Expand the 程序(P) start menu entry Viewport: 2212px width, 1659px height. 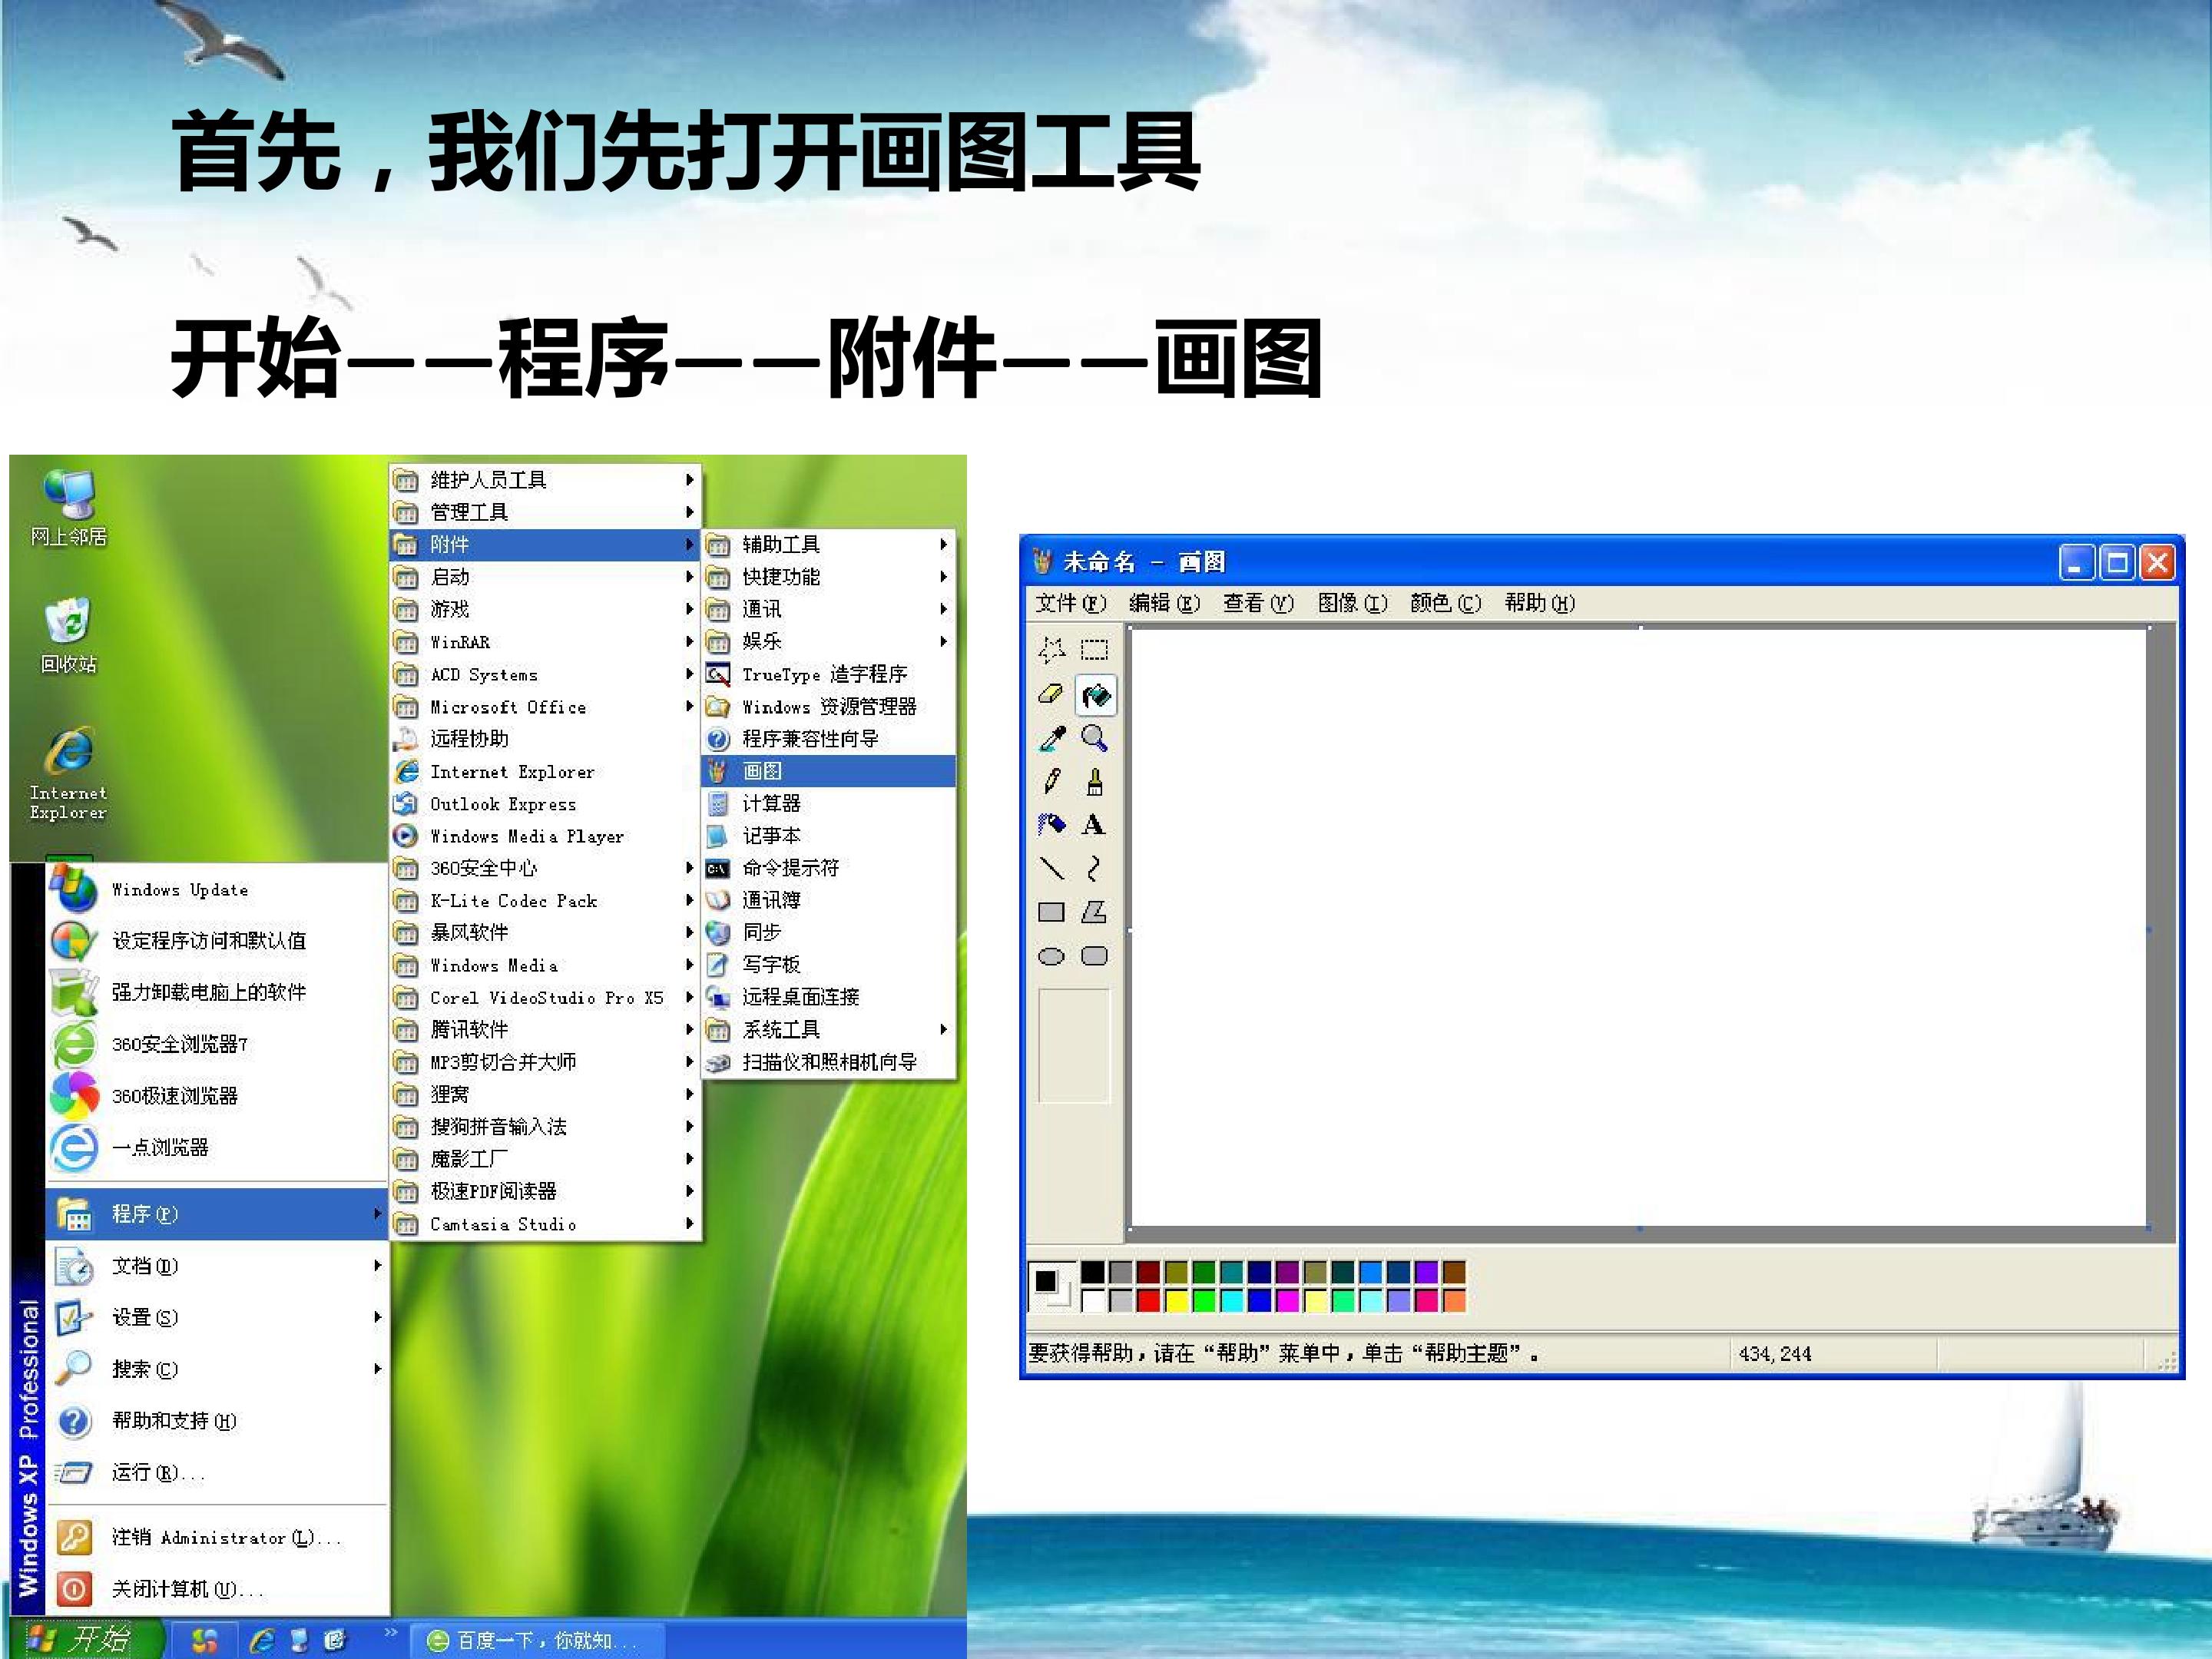click(x=216, y=1213)
